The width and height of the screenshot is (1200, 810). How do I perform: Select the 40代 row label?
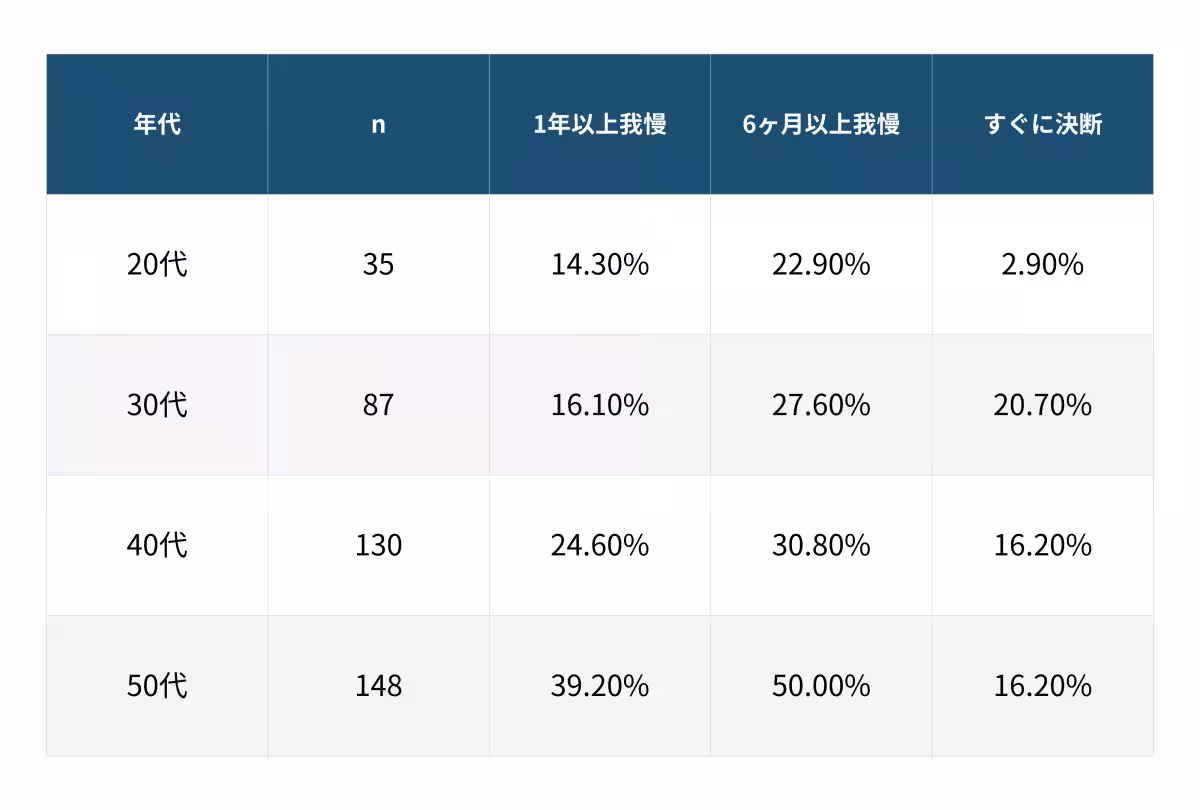[x=157, y=546]
